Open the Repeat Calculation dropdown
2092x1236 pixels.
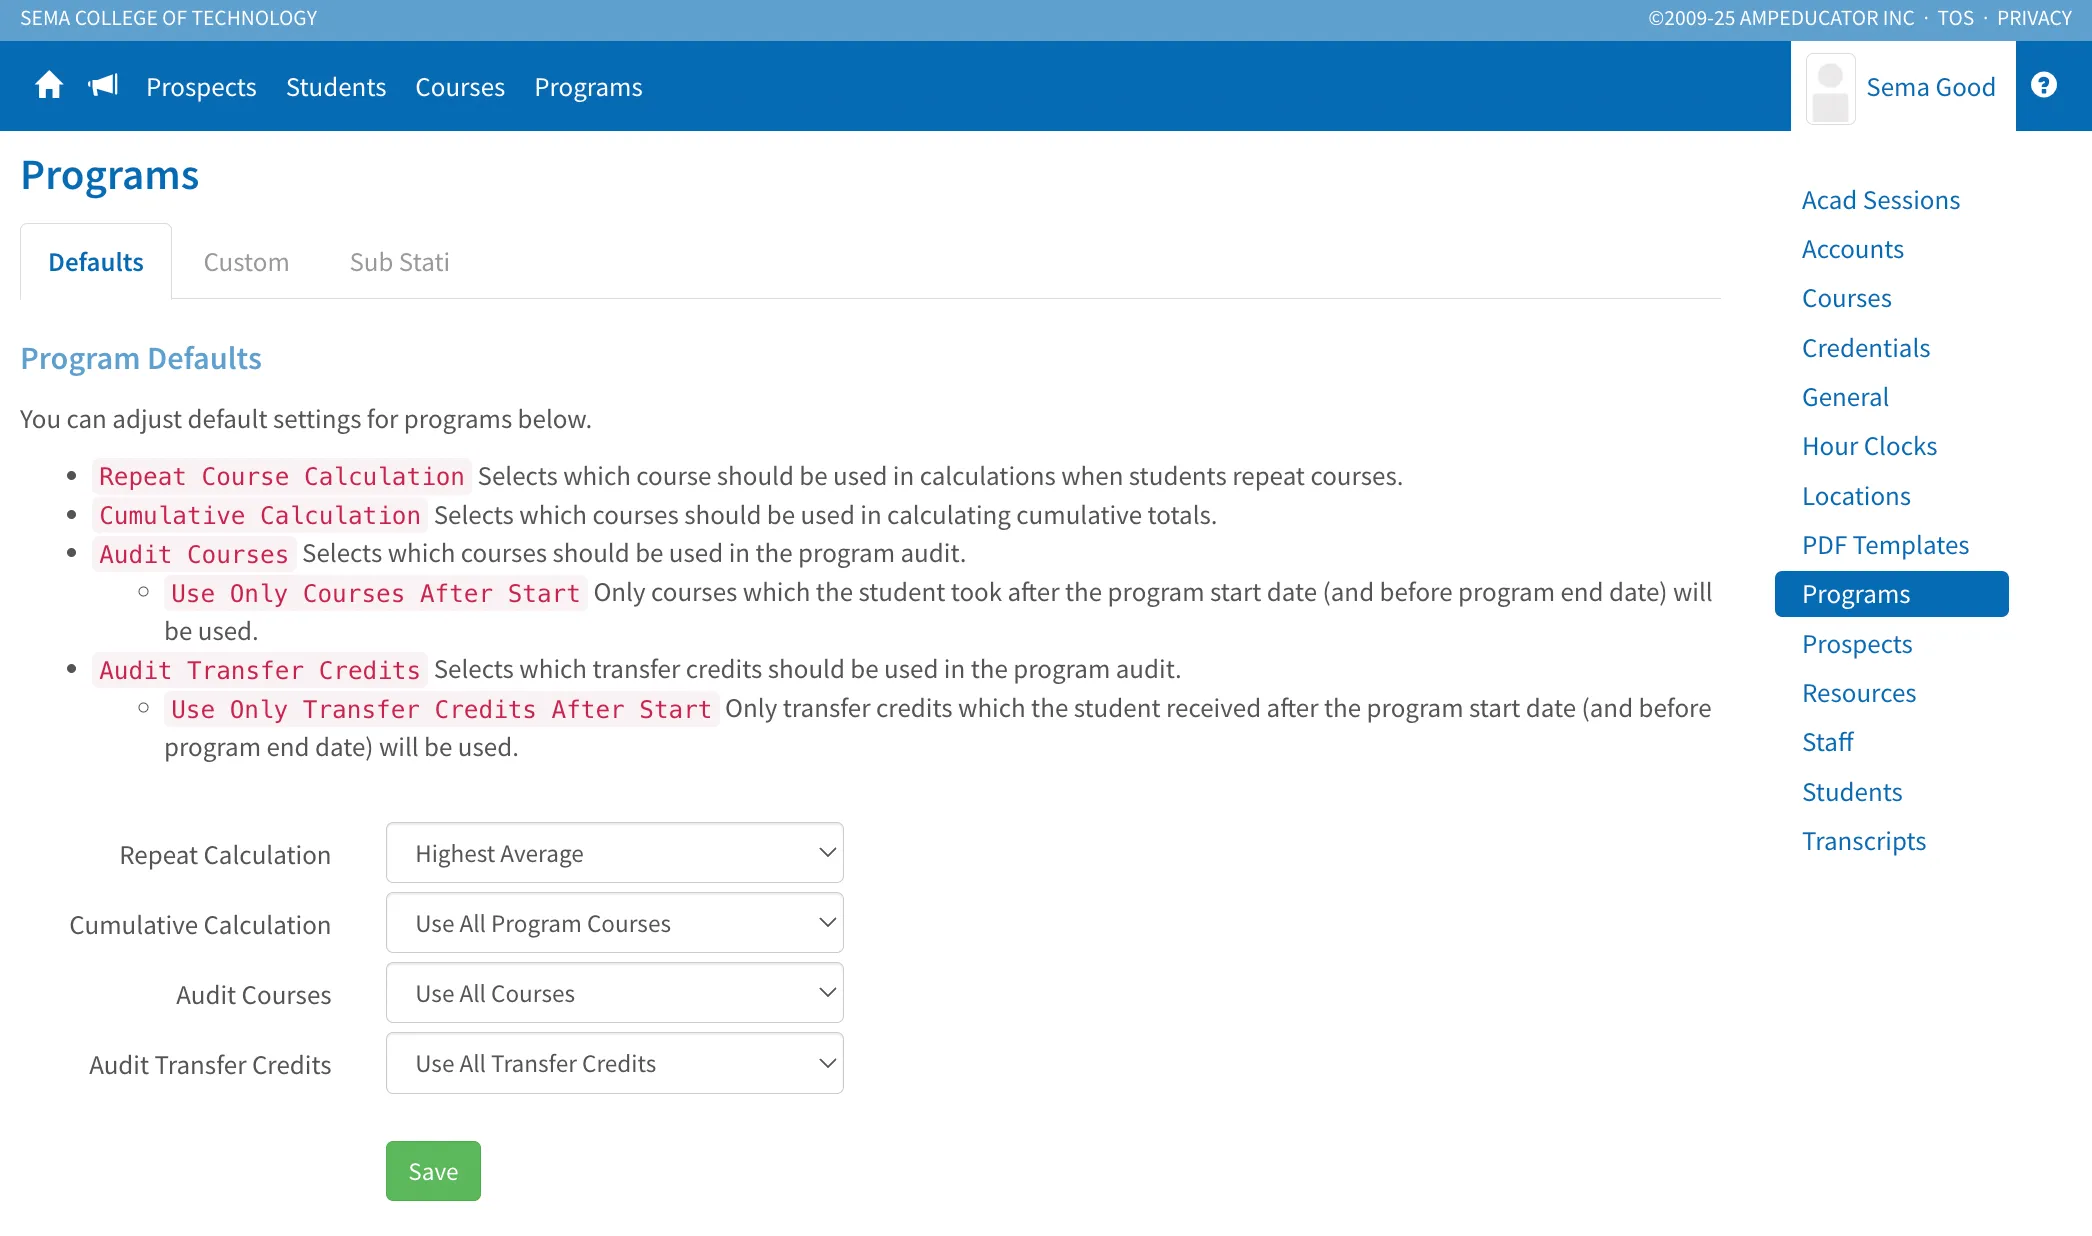click(x=615, y=853)
